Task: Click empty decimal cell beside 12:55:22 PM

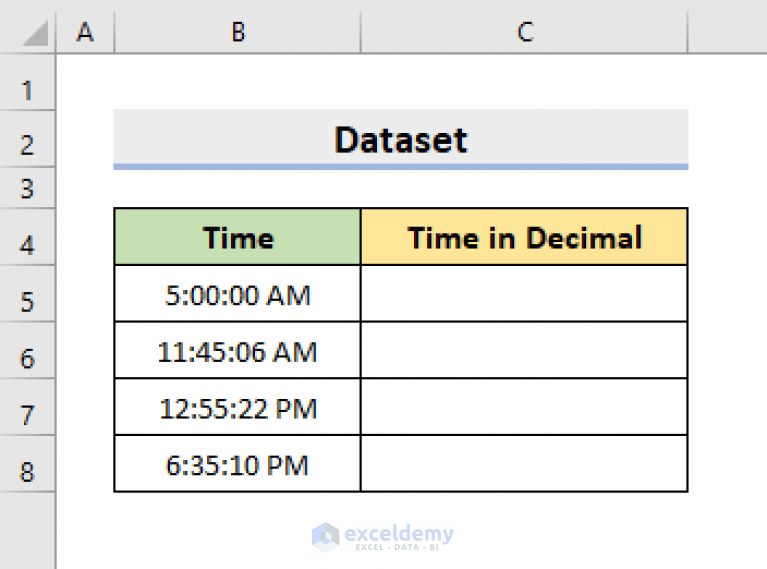Action: [524, 408]
